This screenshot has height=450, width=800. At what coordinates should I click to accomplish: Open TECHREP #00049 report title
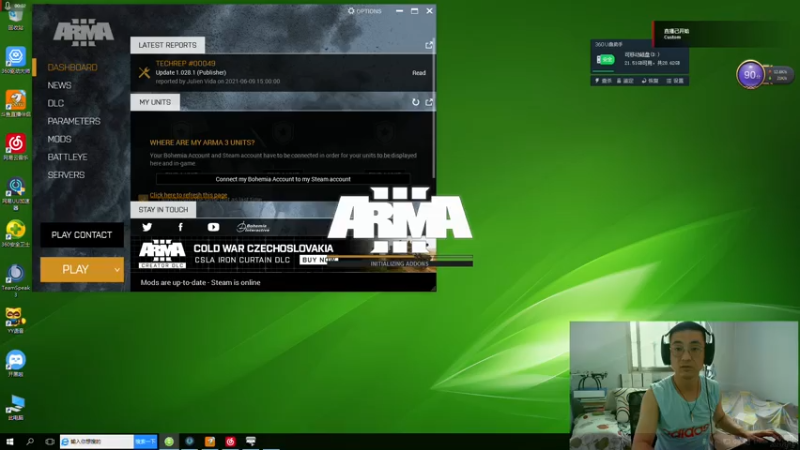pyautogui.click(x=185, y=64)
